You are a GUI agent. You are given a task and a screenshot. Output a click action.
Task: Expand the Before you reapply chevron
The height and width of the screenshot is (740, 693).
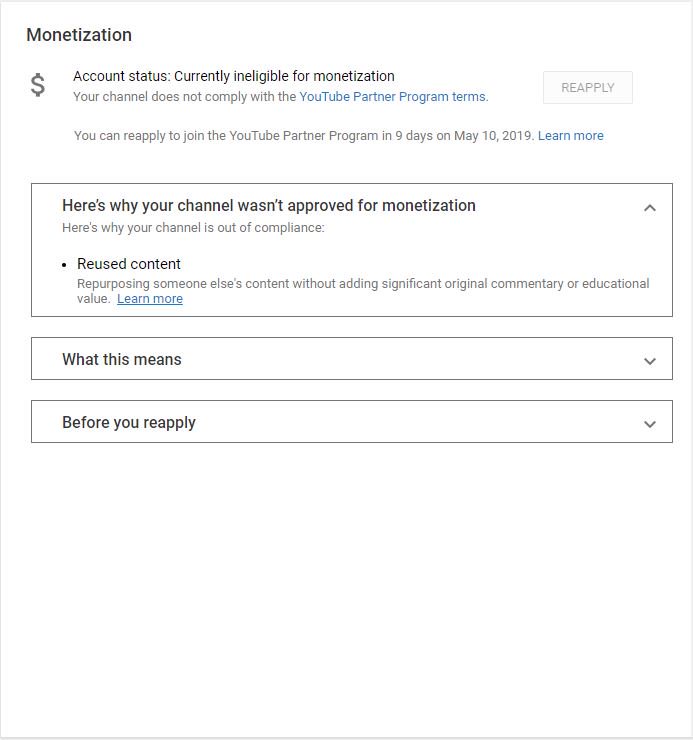click(x=650, y=424)
